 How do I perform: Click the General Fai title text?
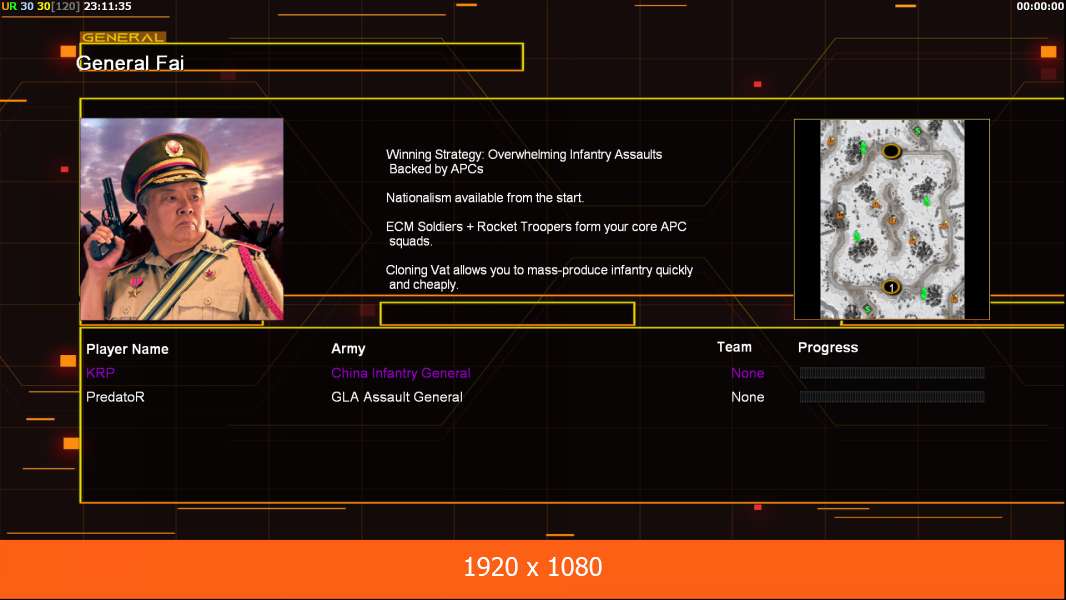[x=130, y=63]
